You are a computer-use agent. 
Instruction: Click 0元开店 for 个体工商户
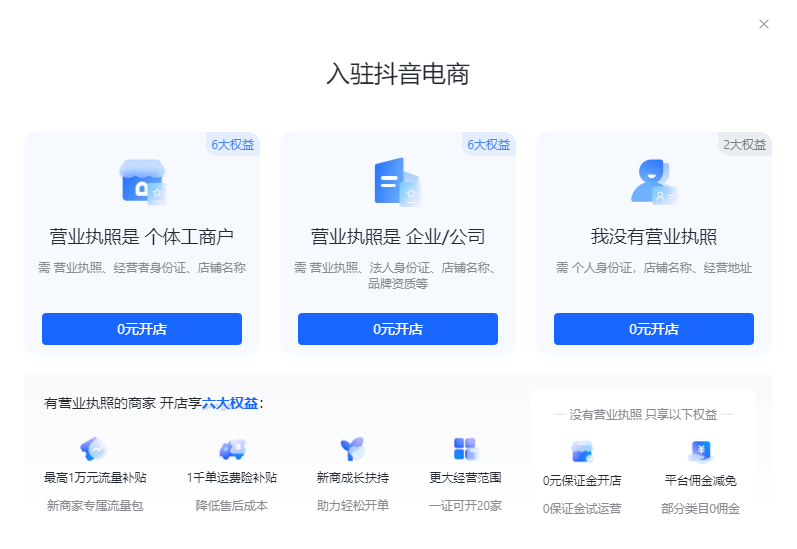(142, 329)
